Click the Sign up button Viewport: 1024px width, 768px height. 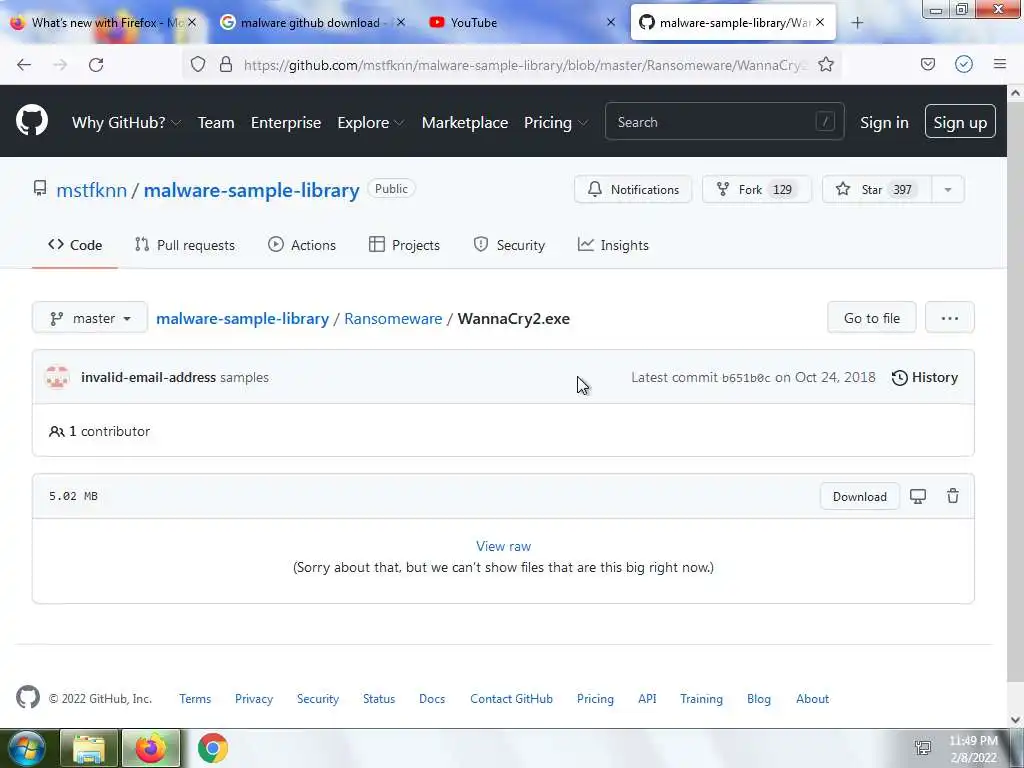(x=960, y=122)
